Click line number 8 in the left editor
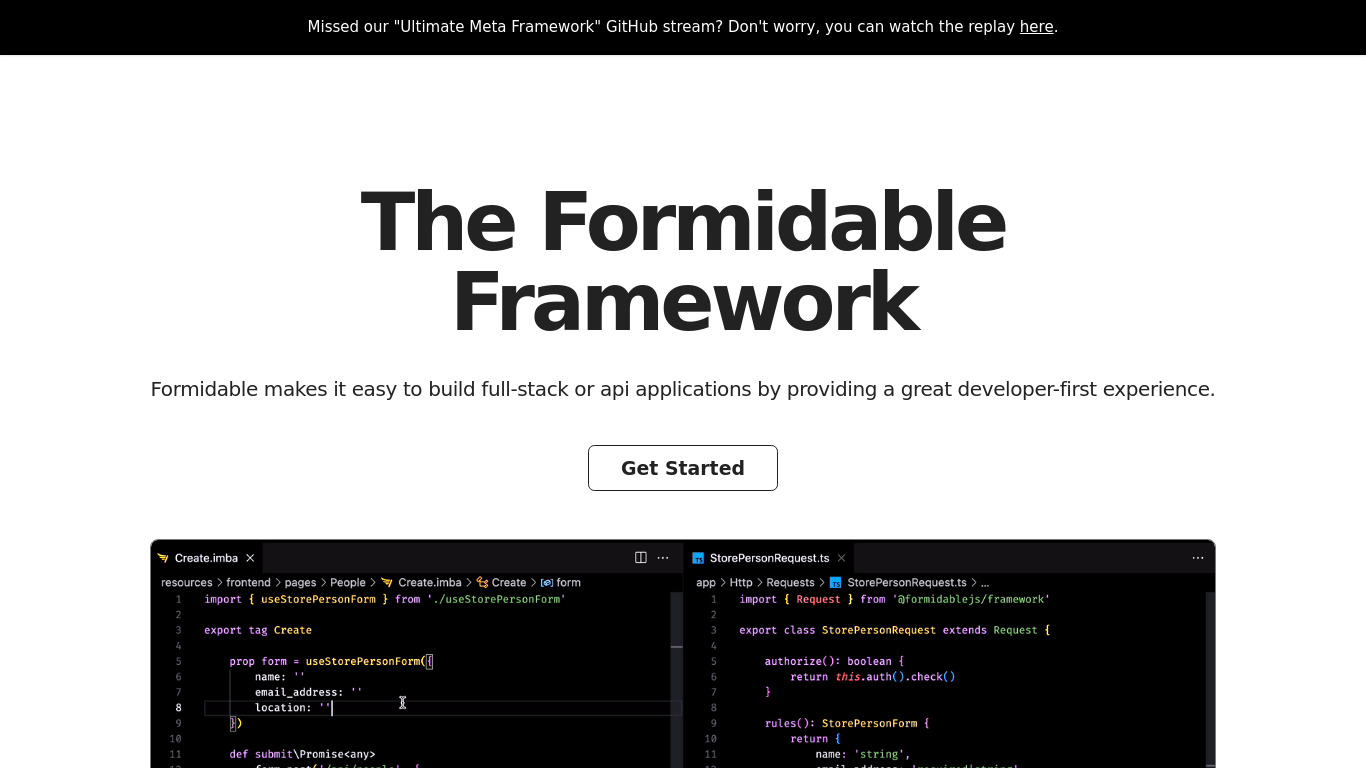This screenshot has width=1366, height=768. pos(179,707)
